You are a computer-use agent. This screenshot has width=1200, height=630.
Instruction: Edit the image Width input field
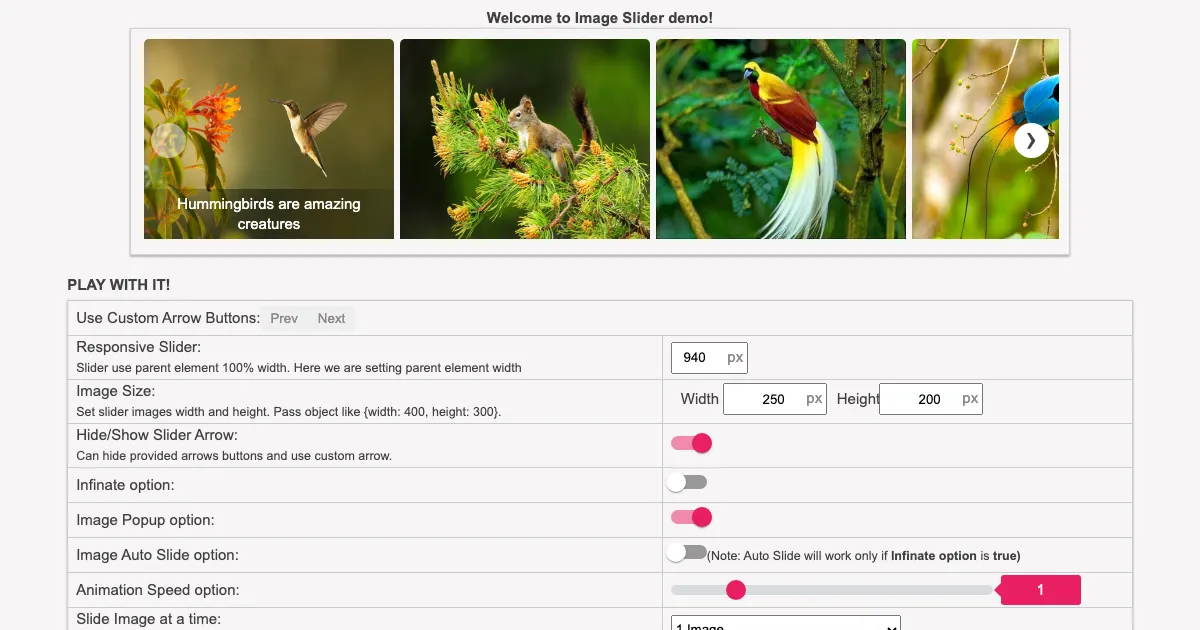(x=774, y=399)
